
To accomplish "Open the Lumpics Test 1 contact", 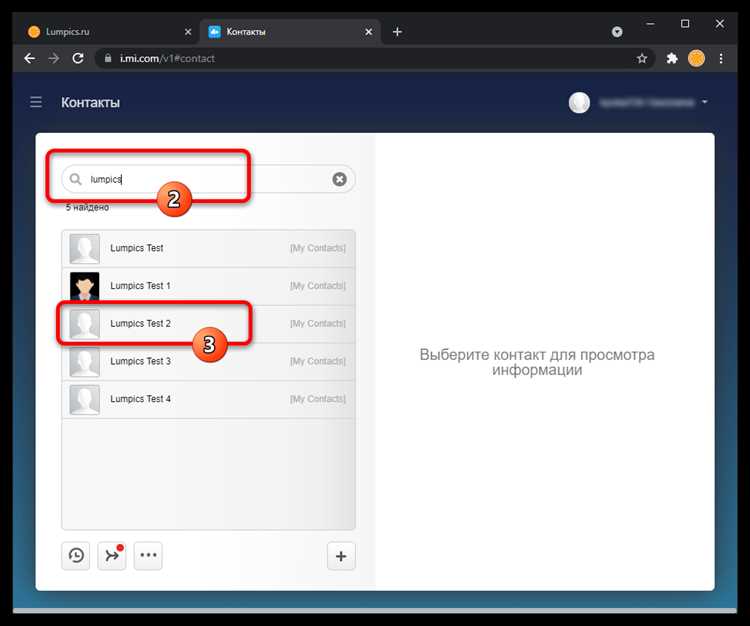I will 140,286.
